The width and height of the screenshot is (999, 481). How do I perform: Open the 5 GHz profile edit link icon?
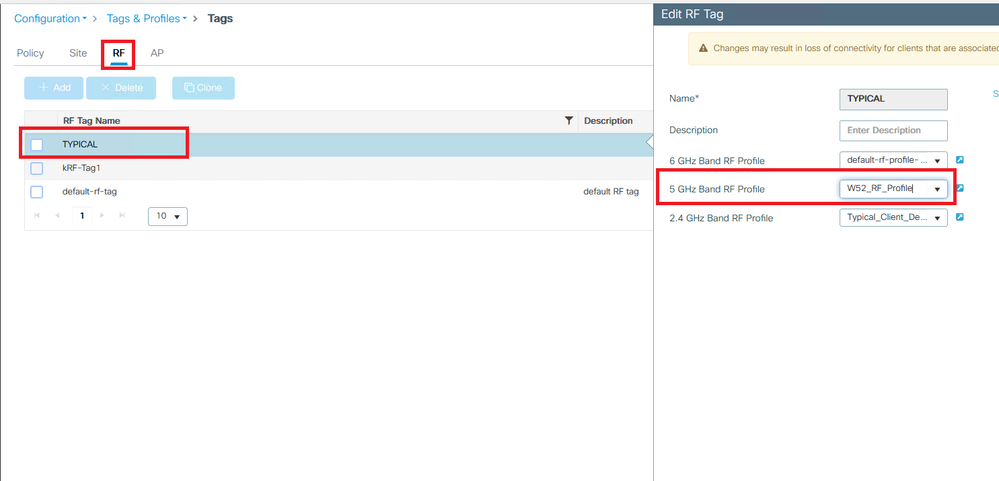960,188
